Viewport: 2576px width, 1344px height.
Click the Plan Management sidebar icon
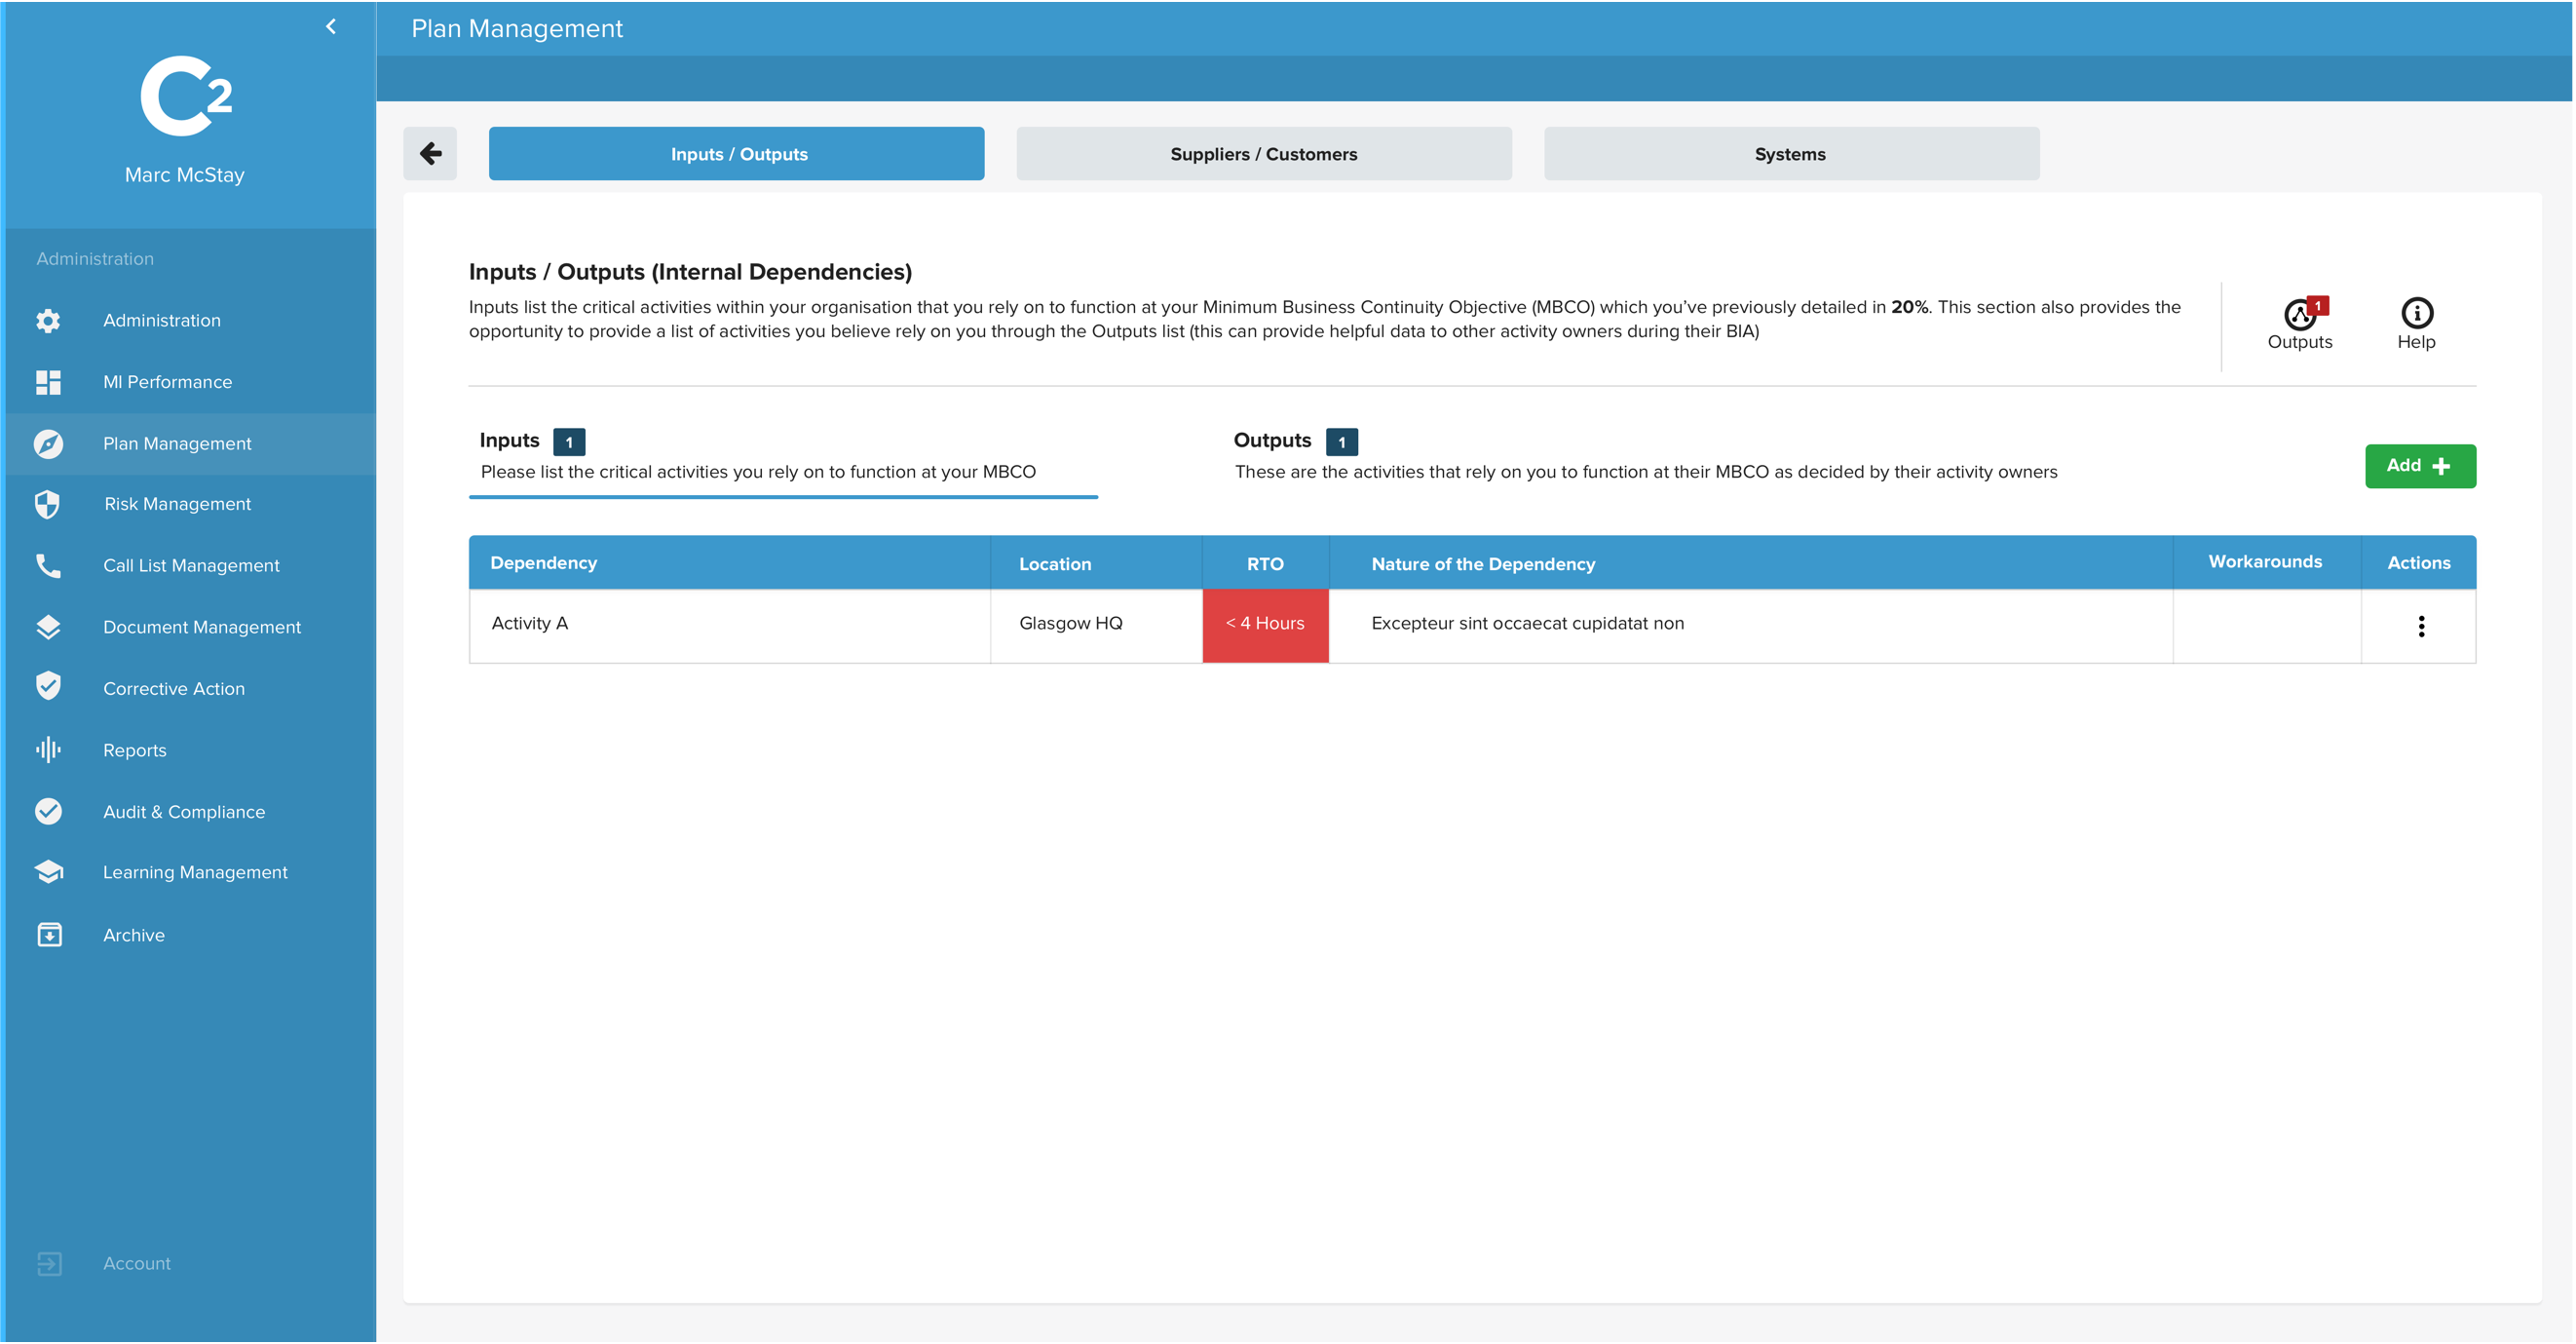click(48, 442)
